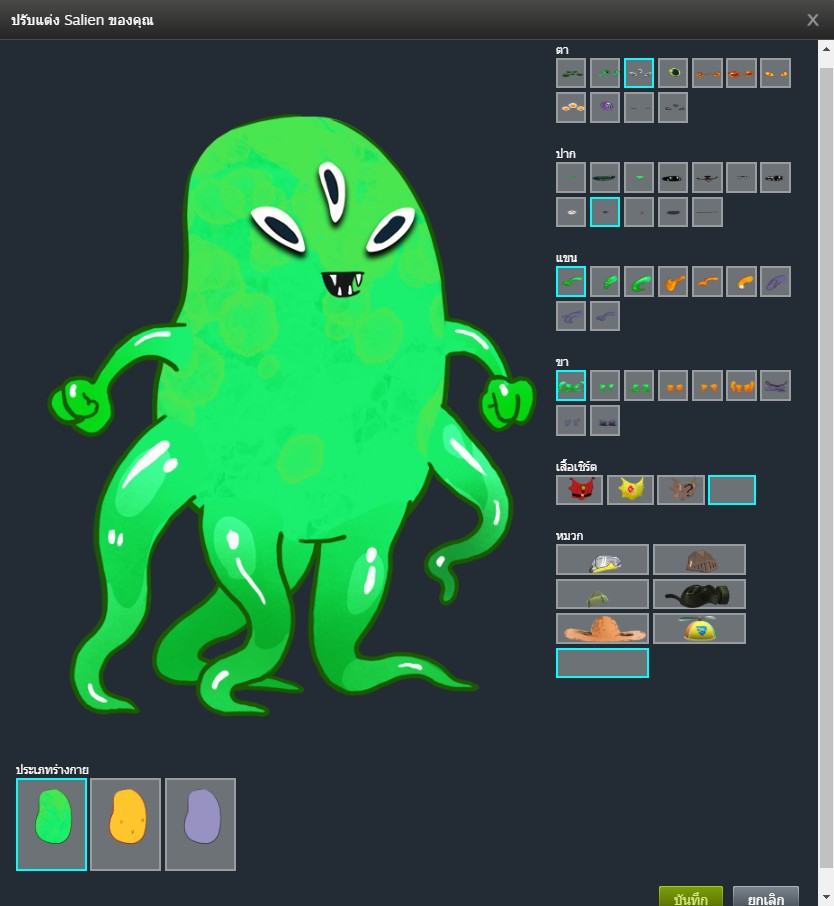Choose the wide dark green mouth
834x906 pixels.
(605, 177)
